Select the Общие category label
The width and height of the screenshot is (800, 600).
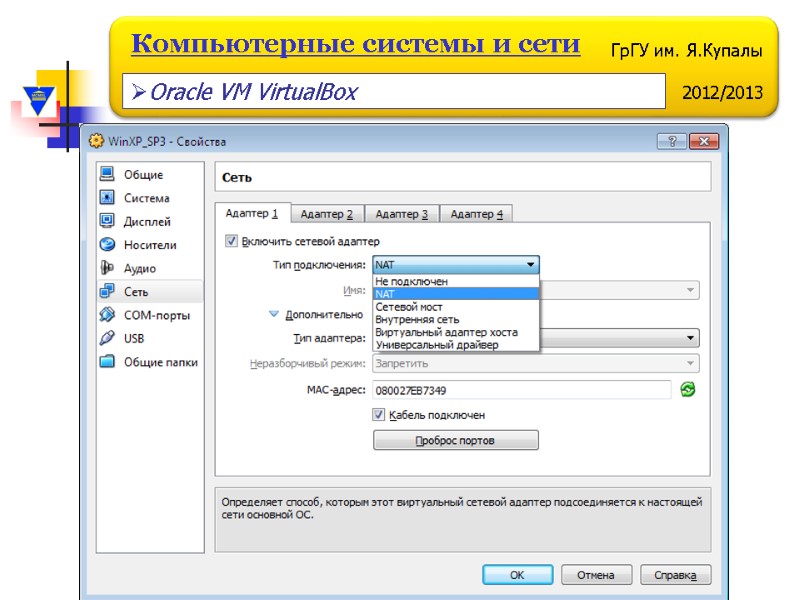[x=143, y=174]
